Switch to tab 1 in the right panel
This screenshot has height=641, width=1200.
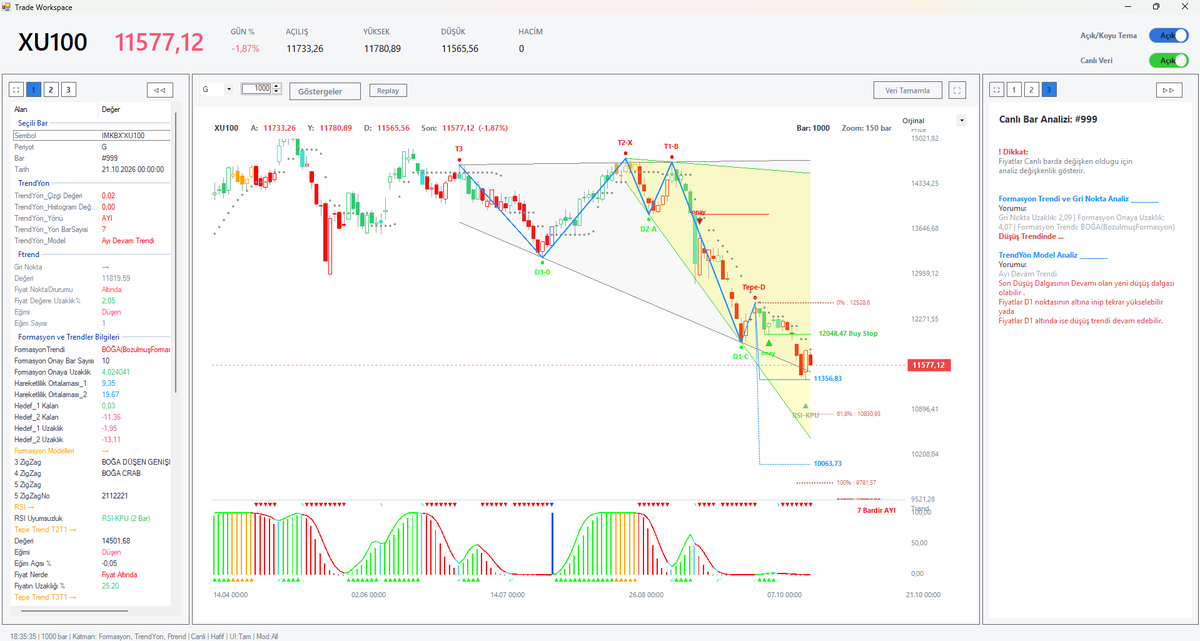[1013, 90]
